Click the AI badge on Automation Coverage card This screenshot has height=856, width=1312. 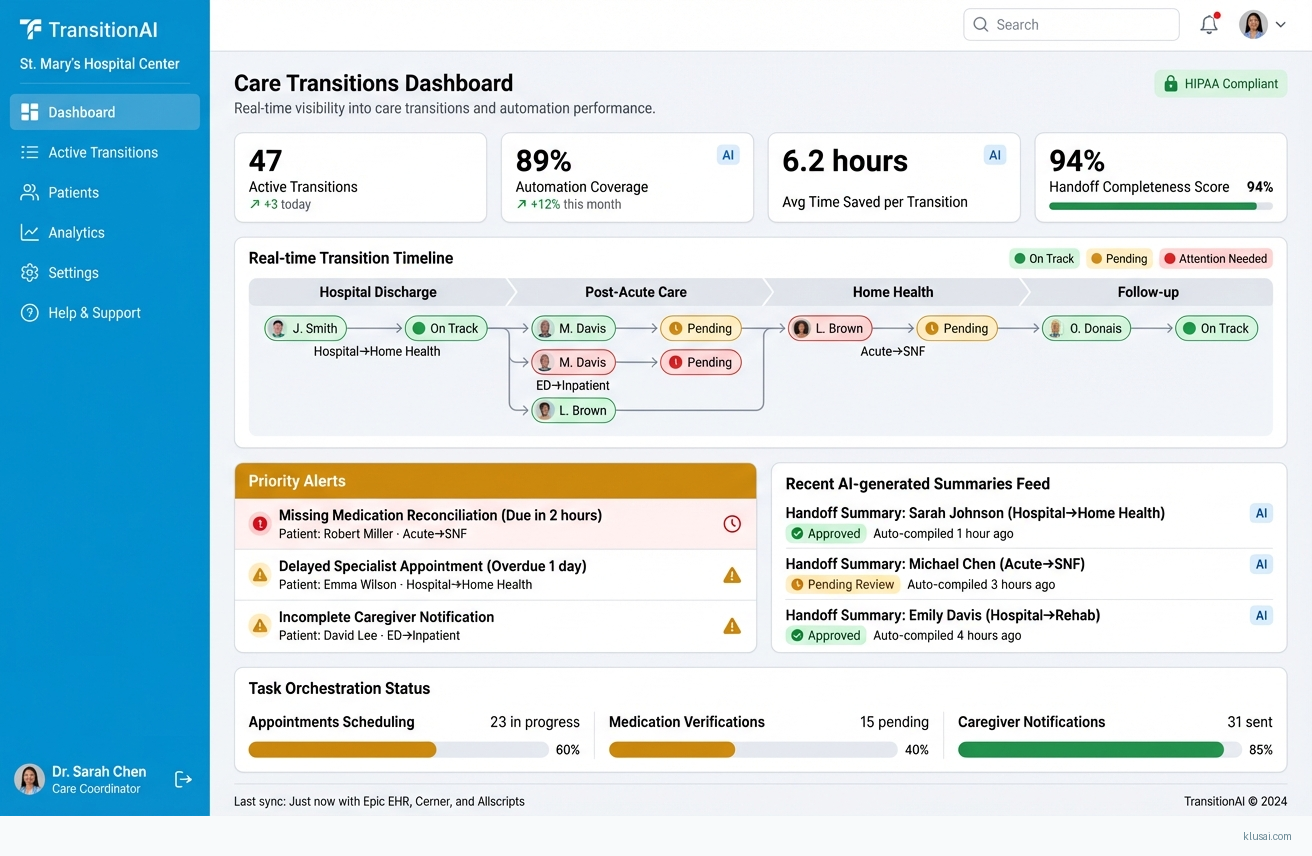click(x=728, y=155)
